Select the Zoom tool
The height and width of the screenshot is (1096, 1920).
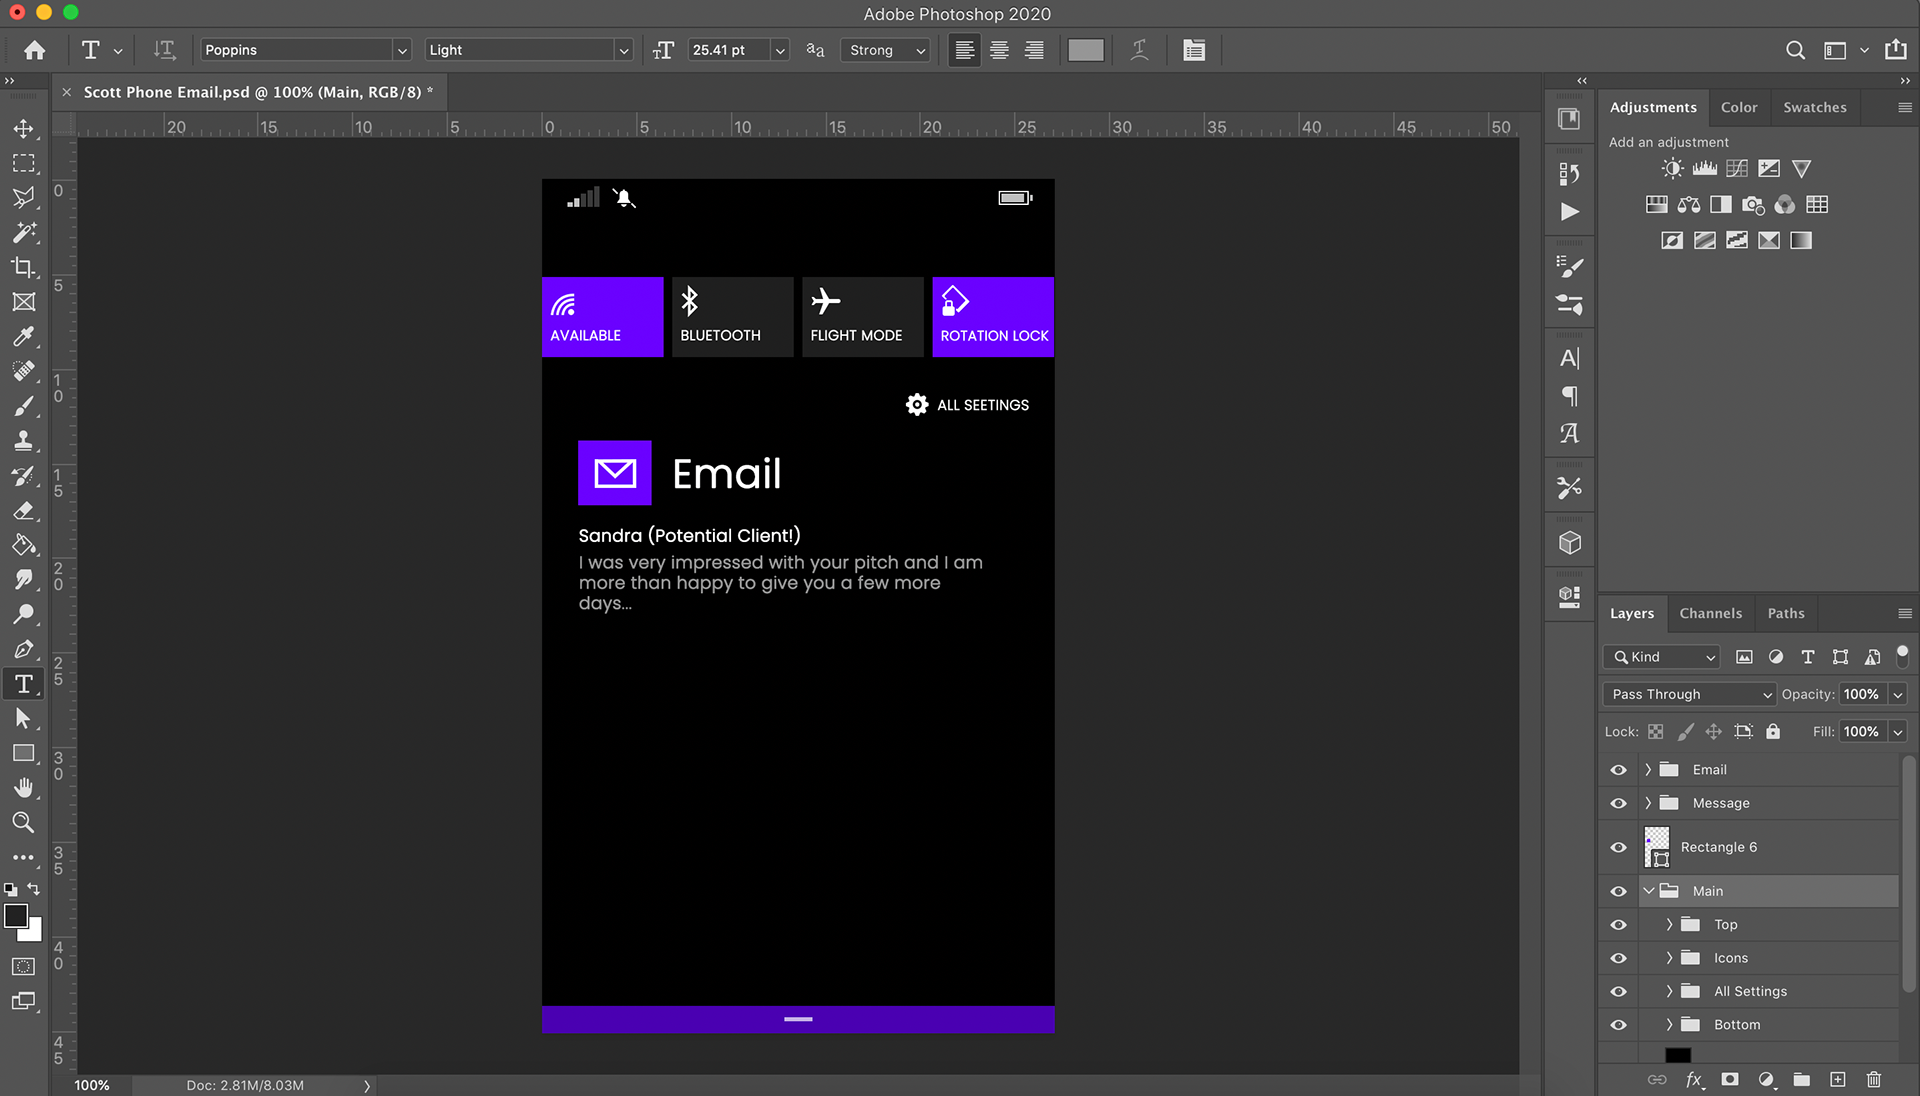[23, 822]
